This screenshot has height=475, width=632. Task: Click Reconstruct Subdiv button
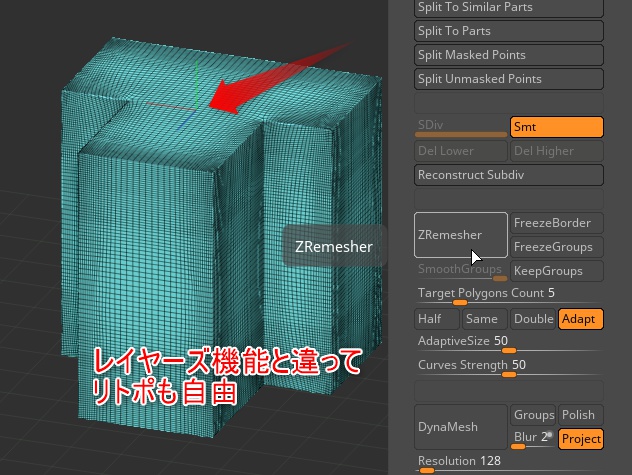[509, 175]
